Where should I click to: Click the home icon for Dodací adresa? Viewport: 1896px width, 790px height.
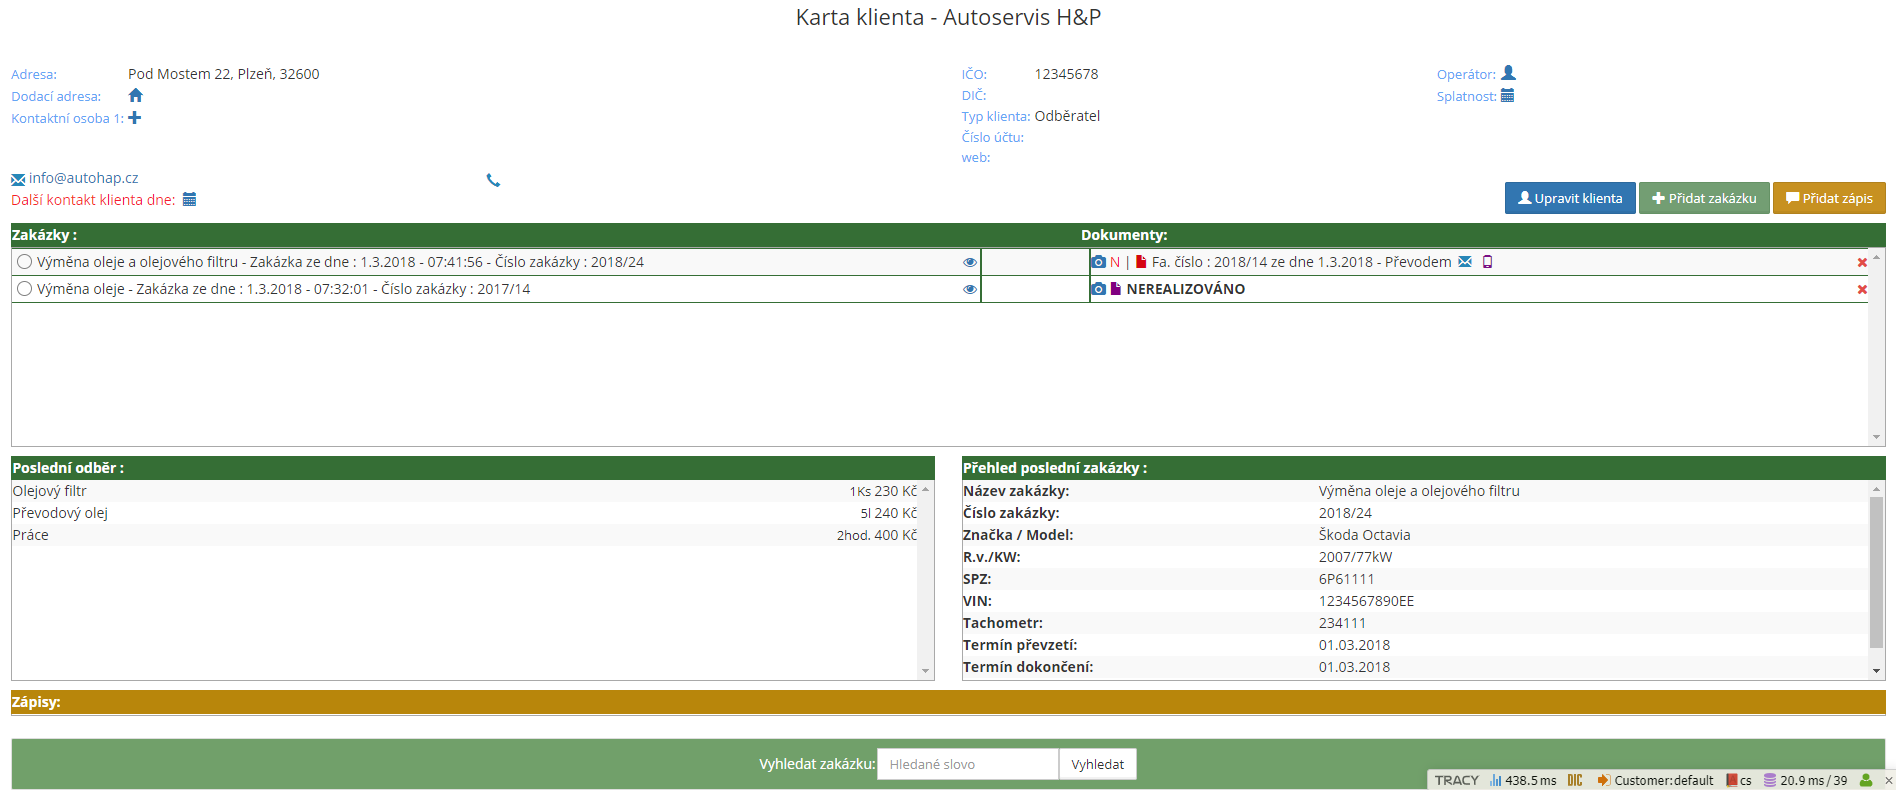point(136,96)
